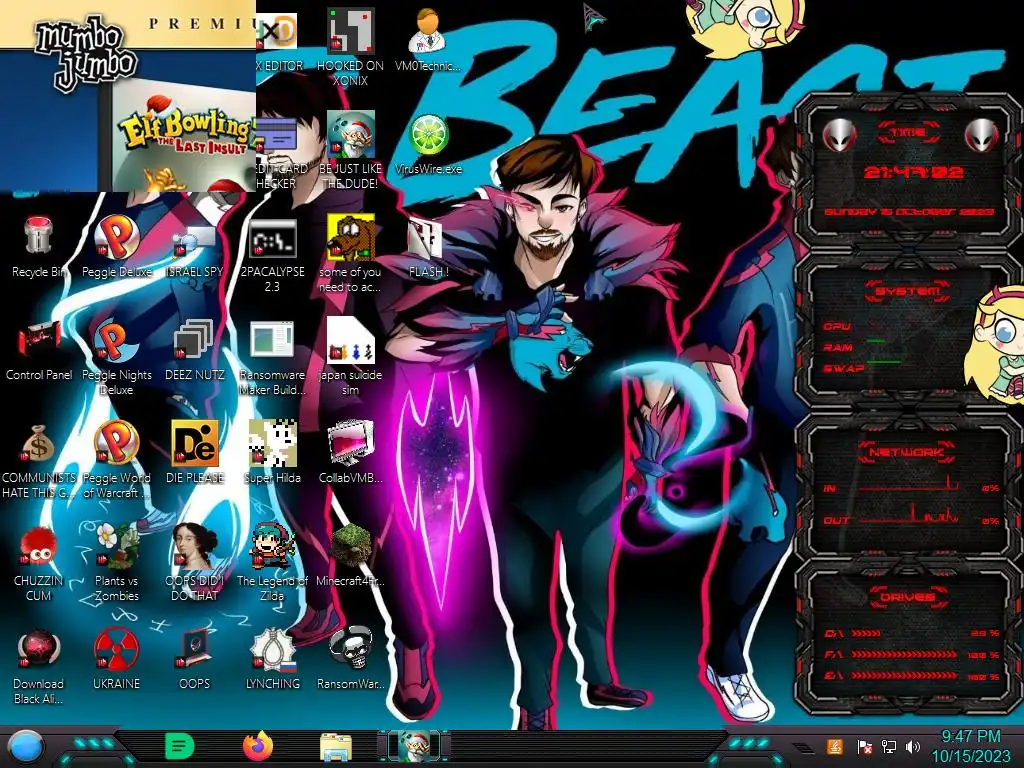Click the SYSTEM widget header
The height and width of the screenshot is (768, 1024).
click(x=908, y=290)
